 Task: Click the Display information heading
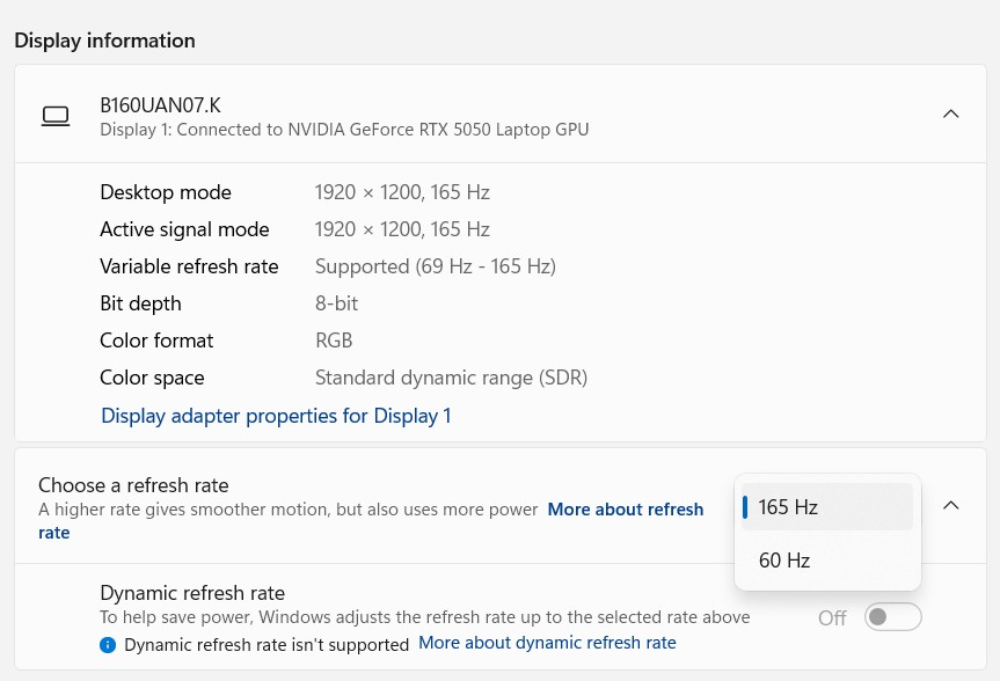104,40
